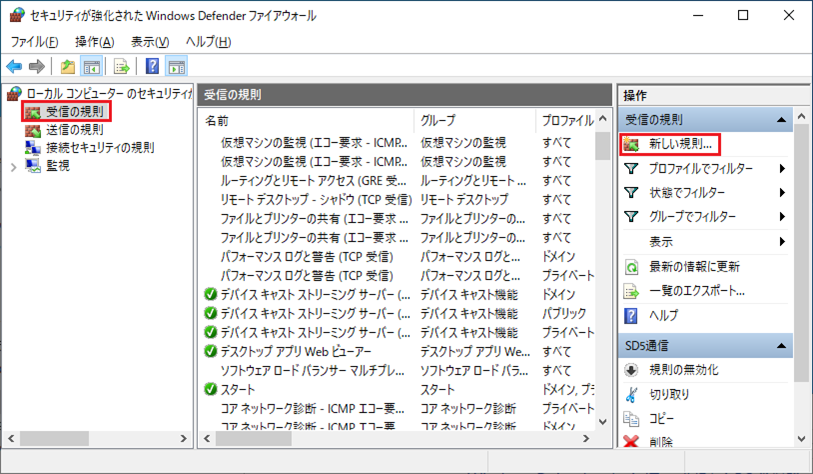Open the 操作(A) menu
Image resolution: width=813 pixels, height=474 pixels.
(94, 41)
